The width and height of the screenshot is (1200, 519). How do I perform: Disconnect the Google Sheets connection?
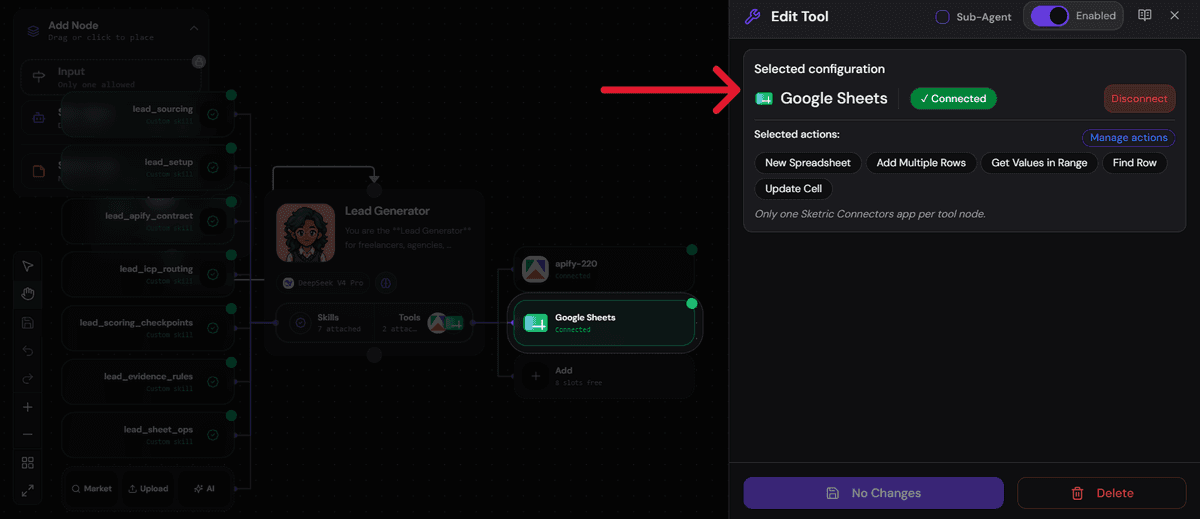(1139, 99)
